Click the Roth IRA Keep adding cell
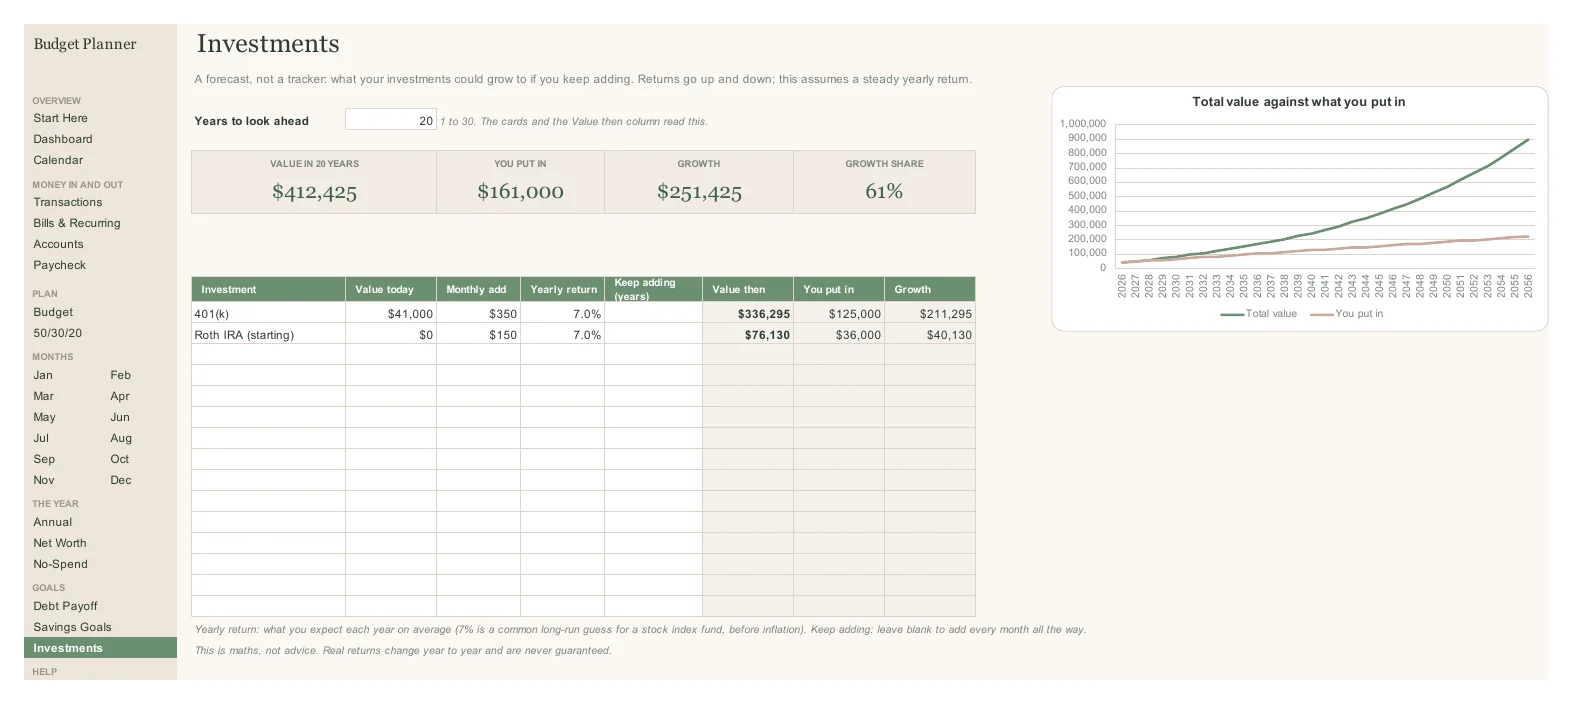Image resolution: width=1573 pixels, height=704 pixels. click(654, 335)
